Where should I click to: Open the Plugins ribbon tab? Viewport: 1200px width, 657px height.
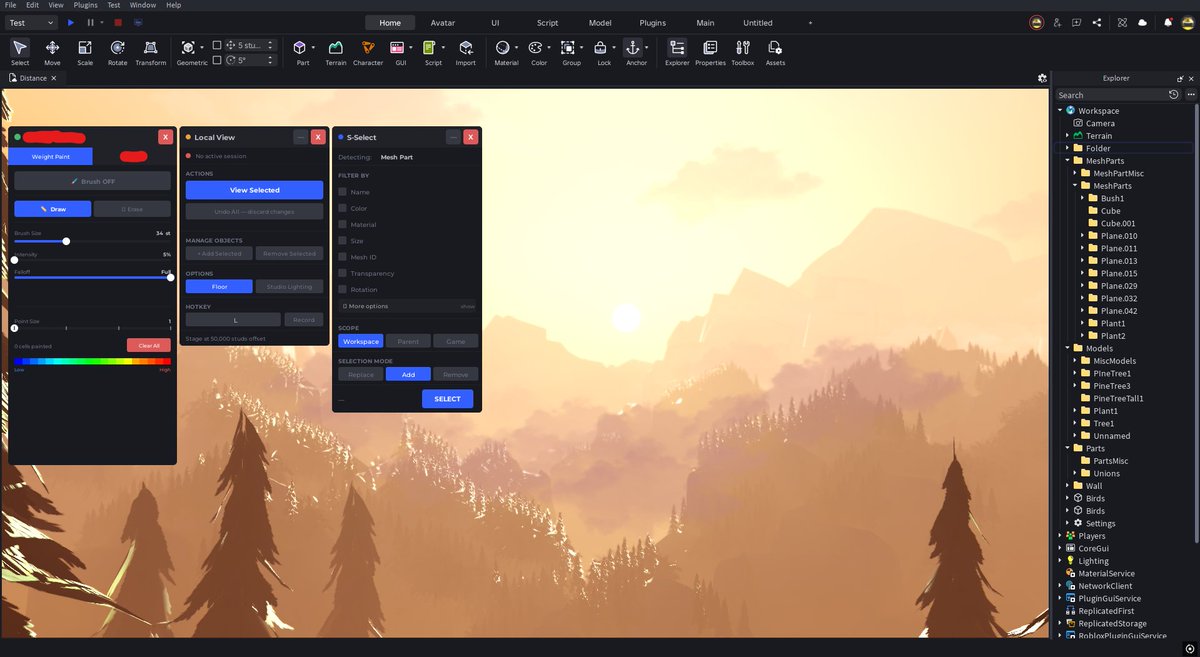pos(653,22)
